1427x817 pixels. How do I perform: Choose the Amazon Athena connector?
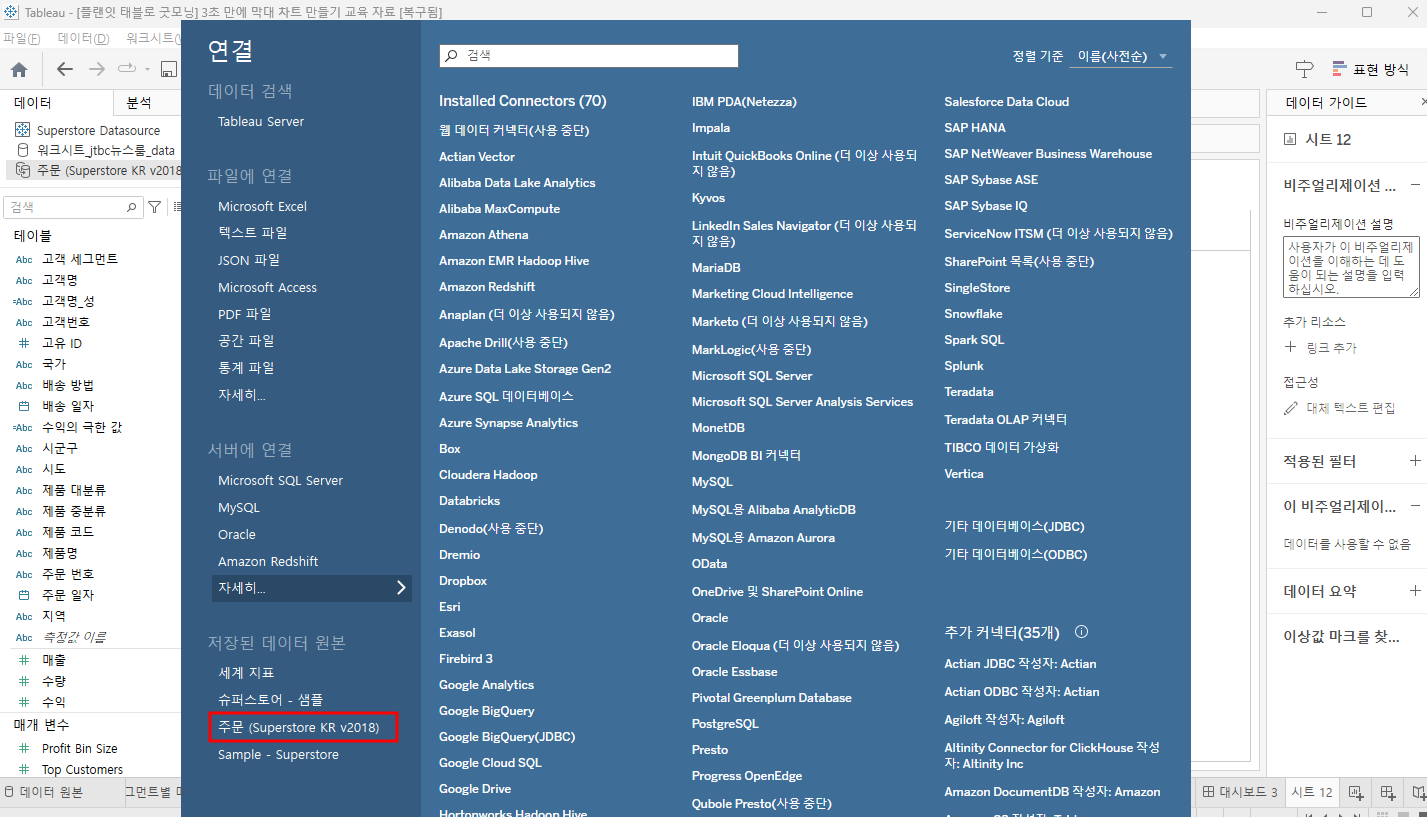click(x=483, y=234)
